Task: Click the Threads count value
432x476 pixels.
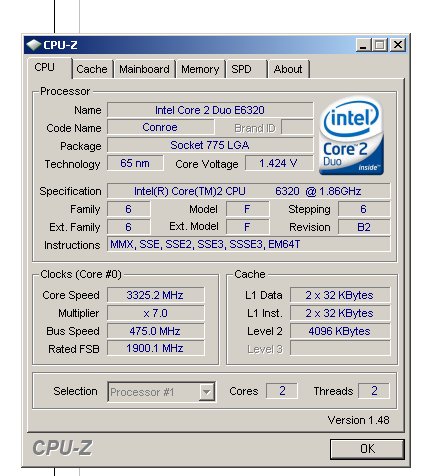Action: (374, 391)
